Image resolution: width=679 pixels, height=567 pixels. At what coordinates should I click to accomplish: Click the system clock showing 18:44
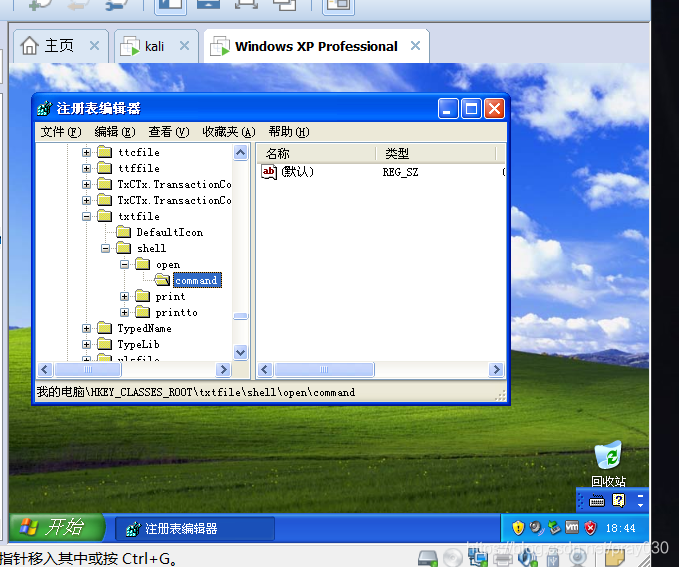click(620, 528)
